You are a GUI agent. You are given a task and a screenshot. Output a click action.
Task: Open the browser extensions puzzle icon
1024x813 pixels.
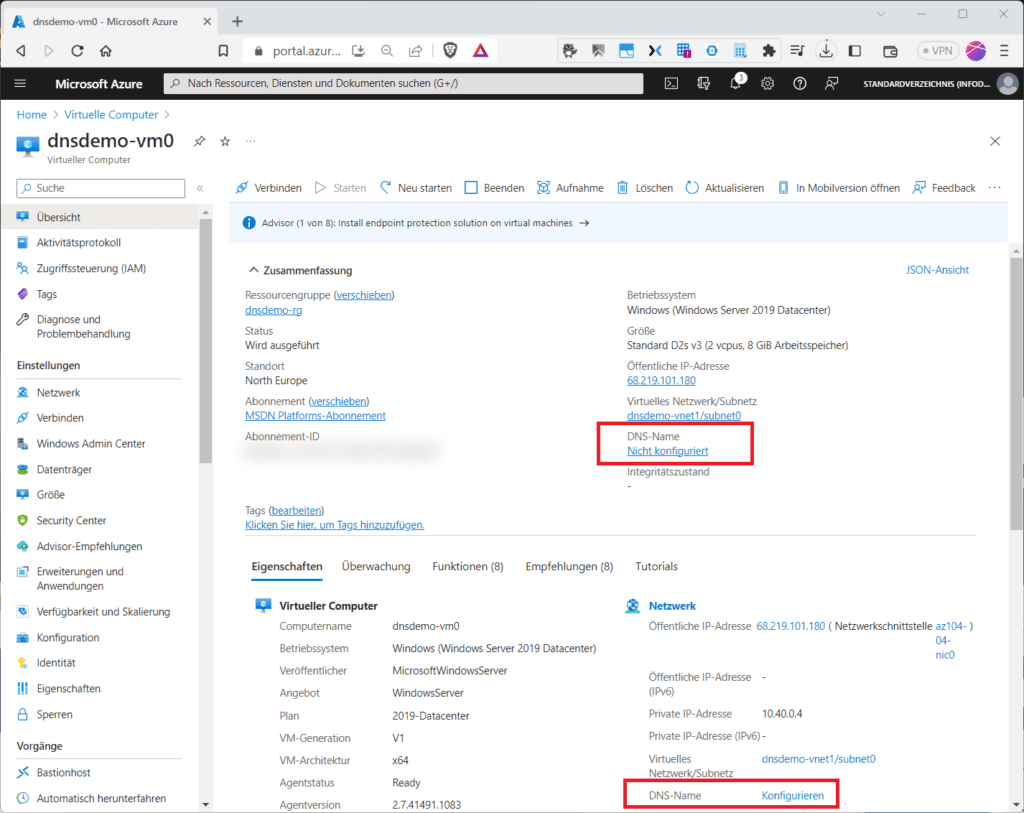point(769,51)
